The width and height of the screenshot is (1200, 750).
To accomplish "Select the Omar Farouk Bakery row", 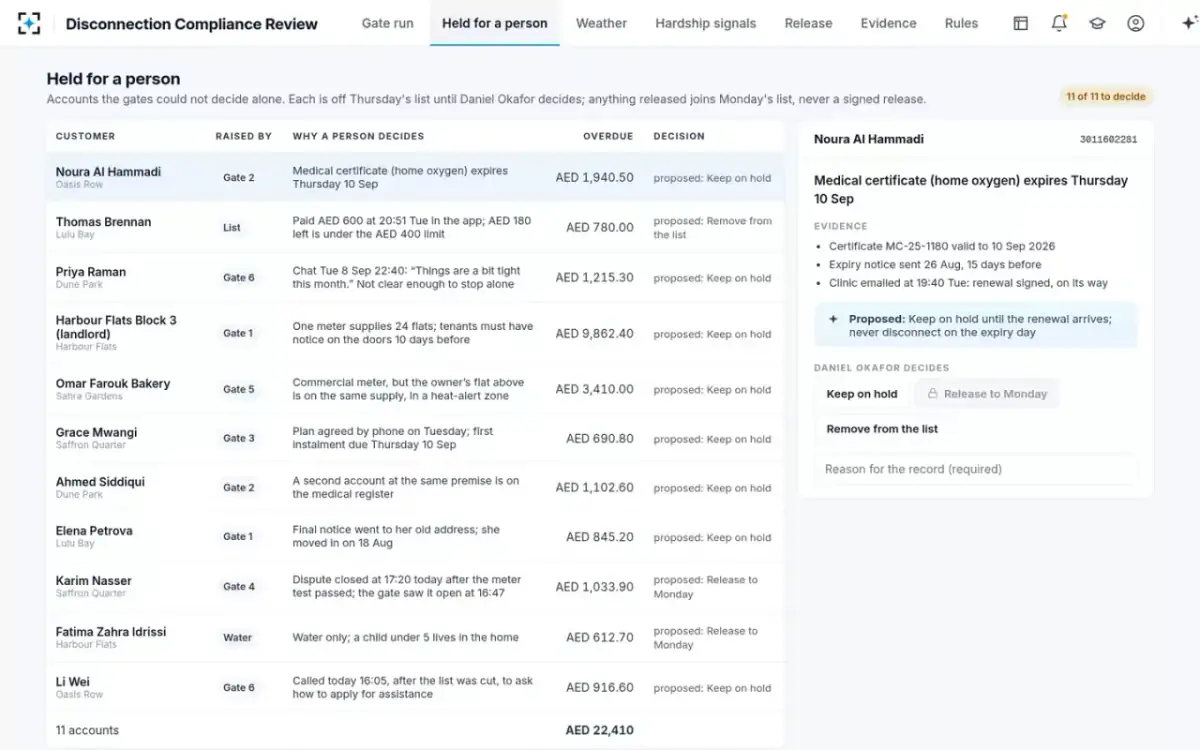I will click(415, 389).
